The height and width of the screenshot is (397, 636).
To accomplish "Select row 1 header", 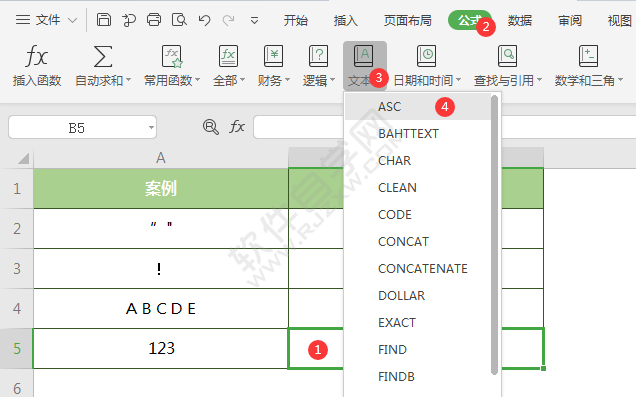I will coord(17,189).
